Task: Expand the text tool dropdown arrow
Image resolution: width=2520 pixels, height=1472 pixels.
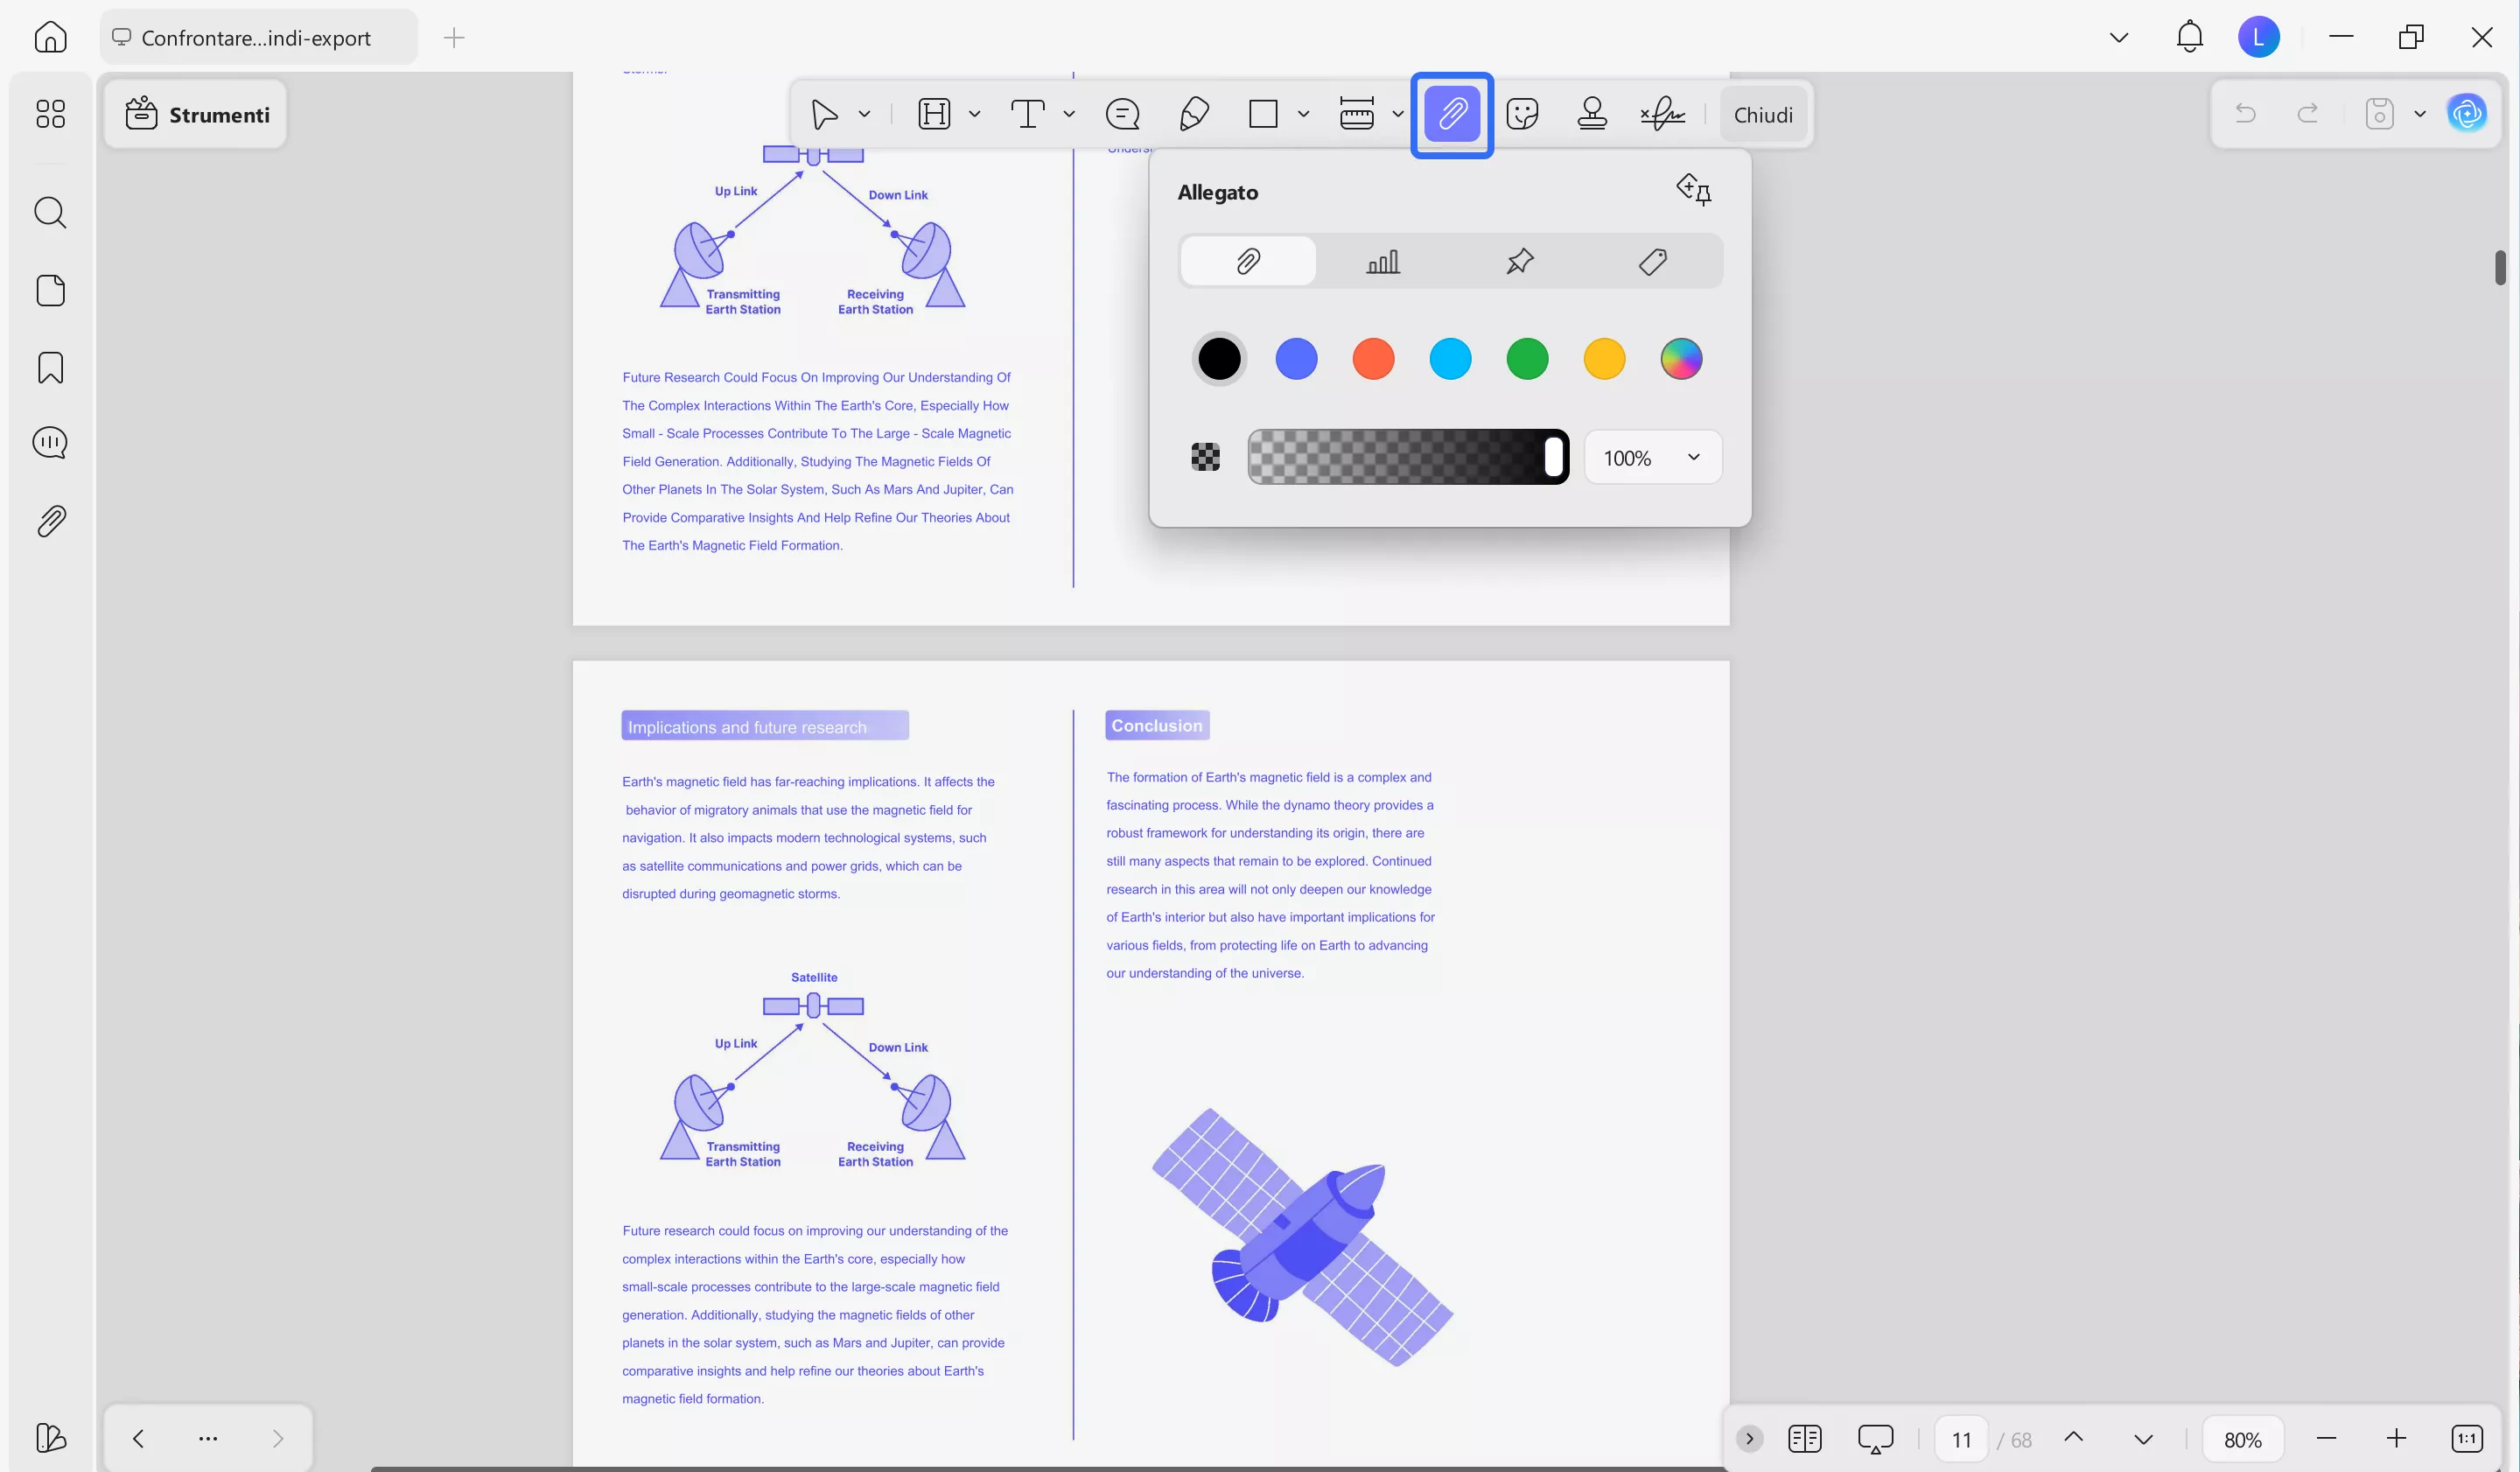Action: tap(1069, 114)
